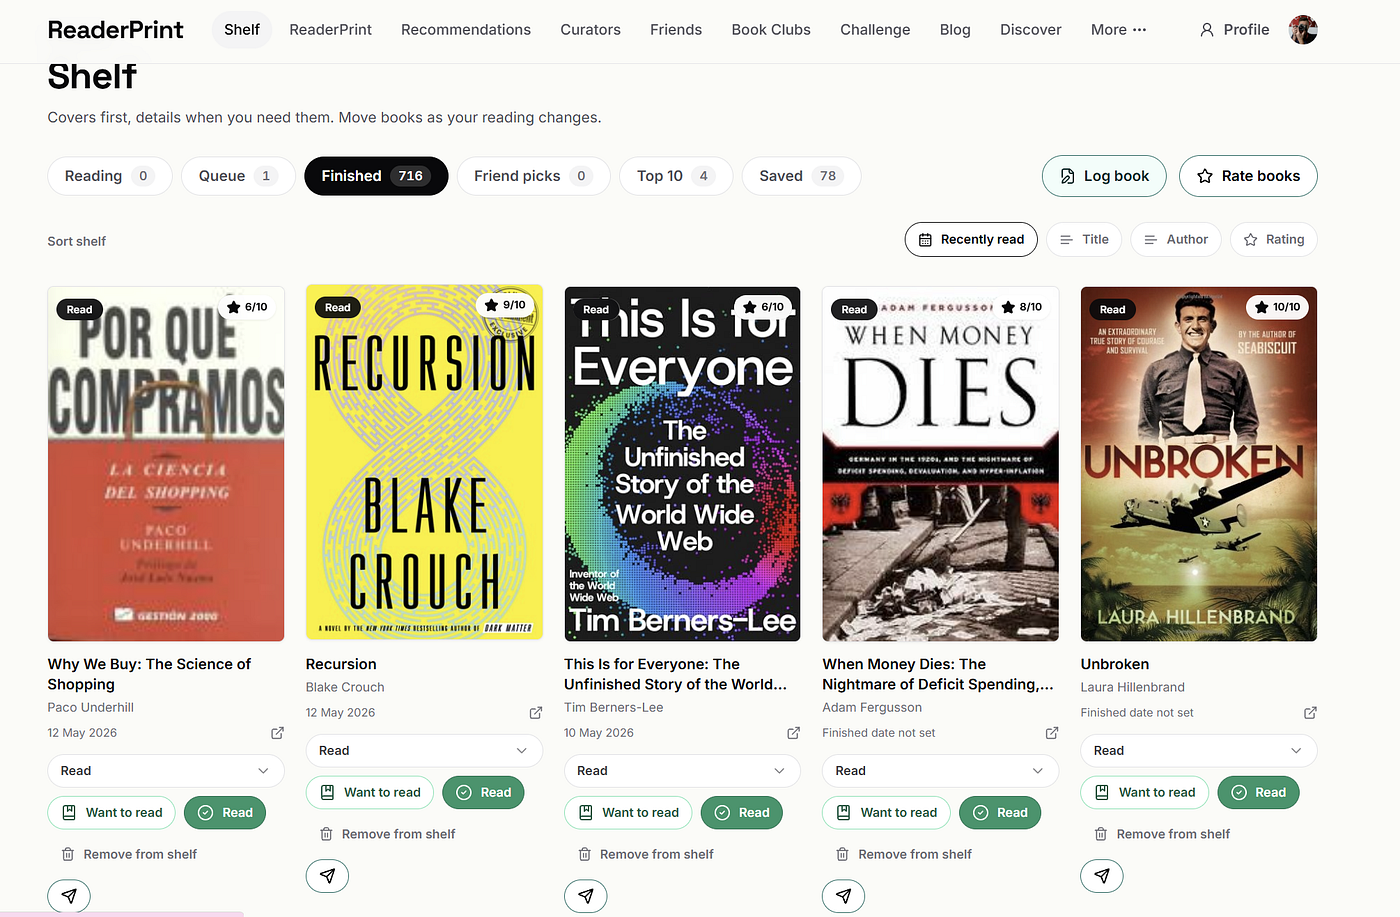Open the Unbroken book cover
Image resolution: width=1400 pixels, height=917 pixels.
point(1199,464)
